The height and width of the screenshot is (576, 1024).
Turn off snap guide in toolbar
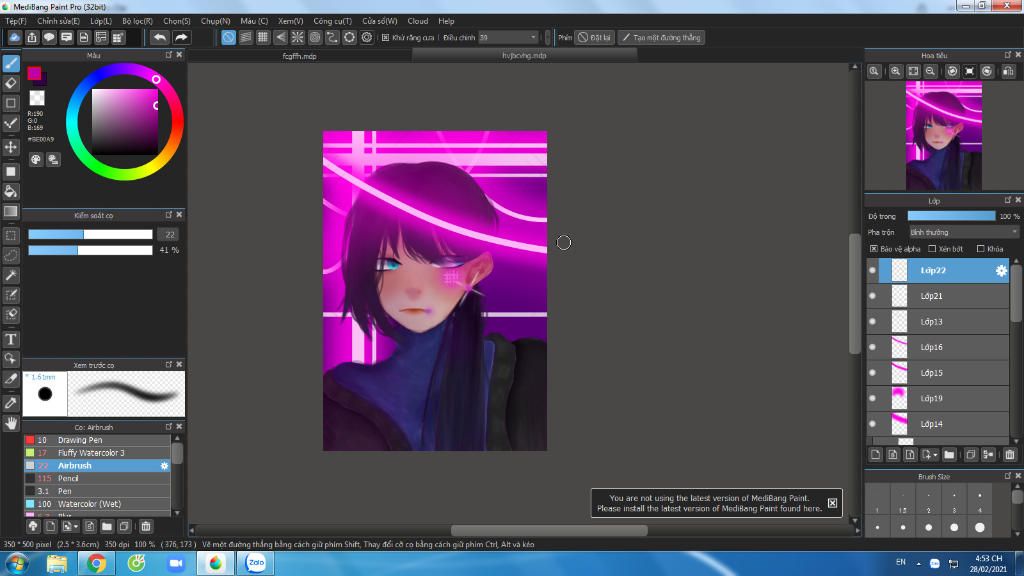[228, 37]
